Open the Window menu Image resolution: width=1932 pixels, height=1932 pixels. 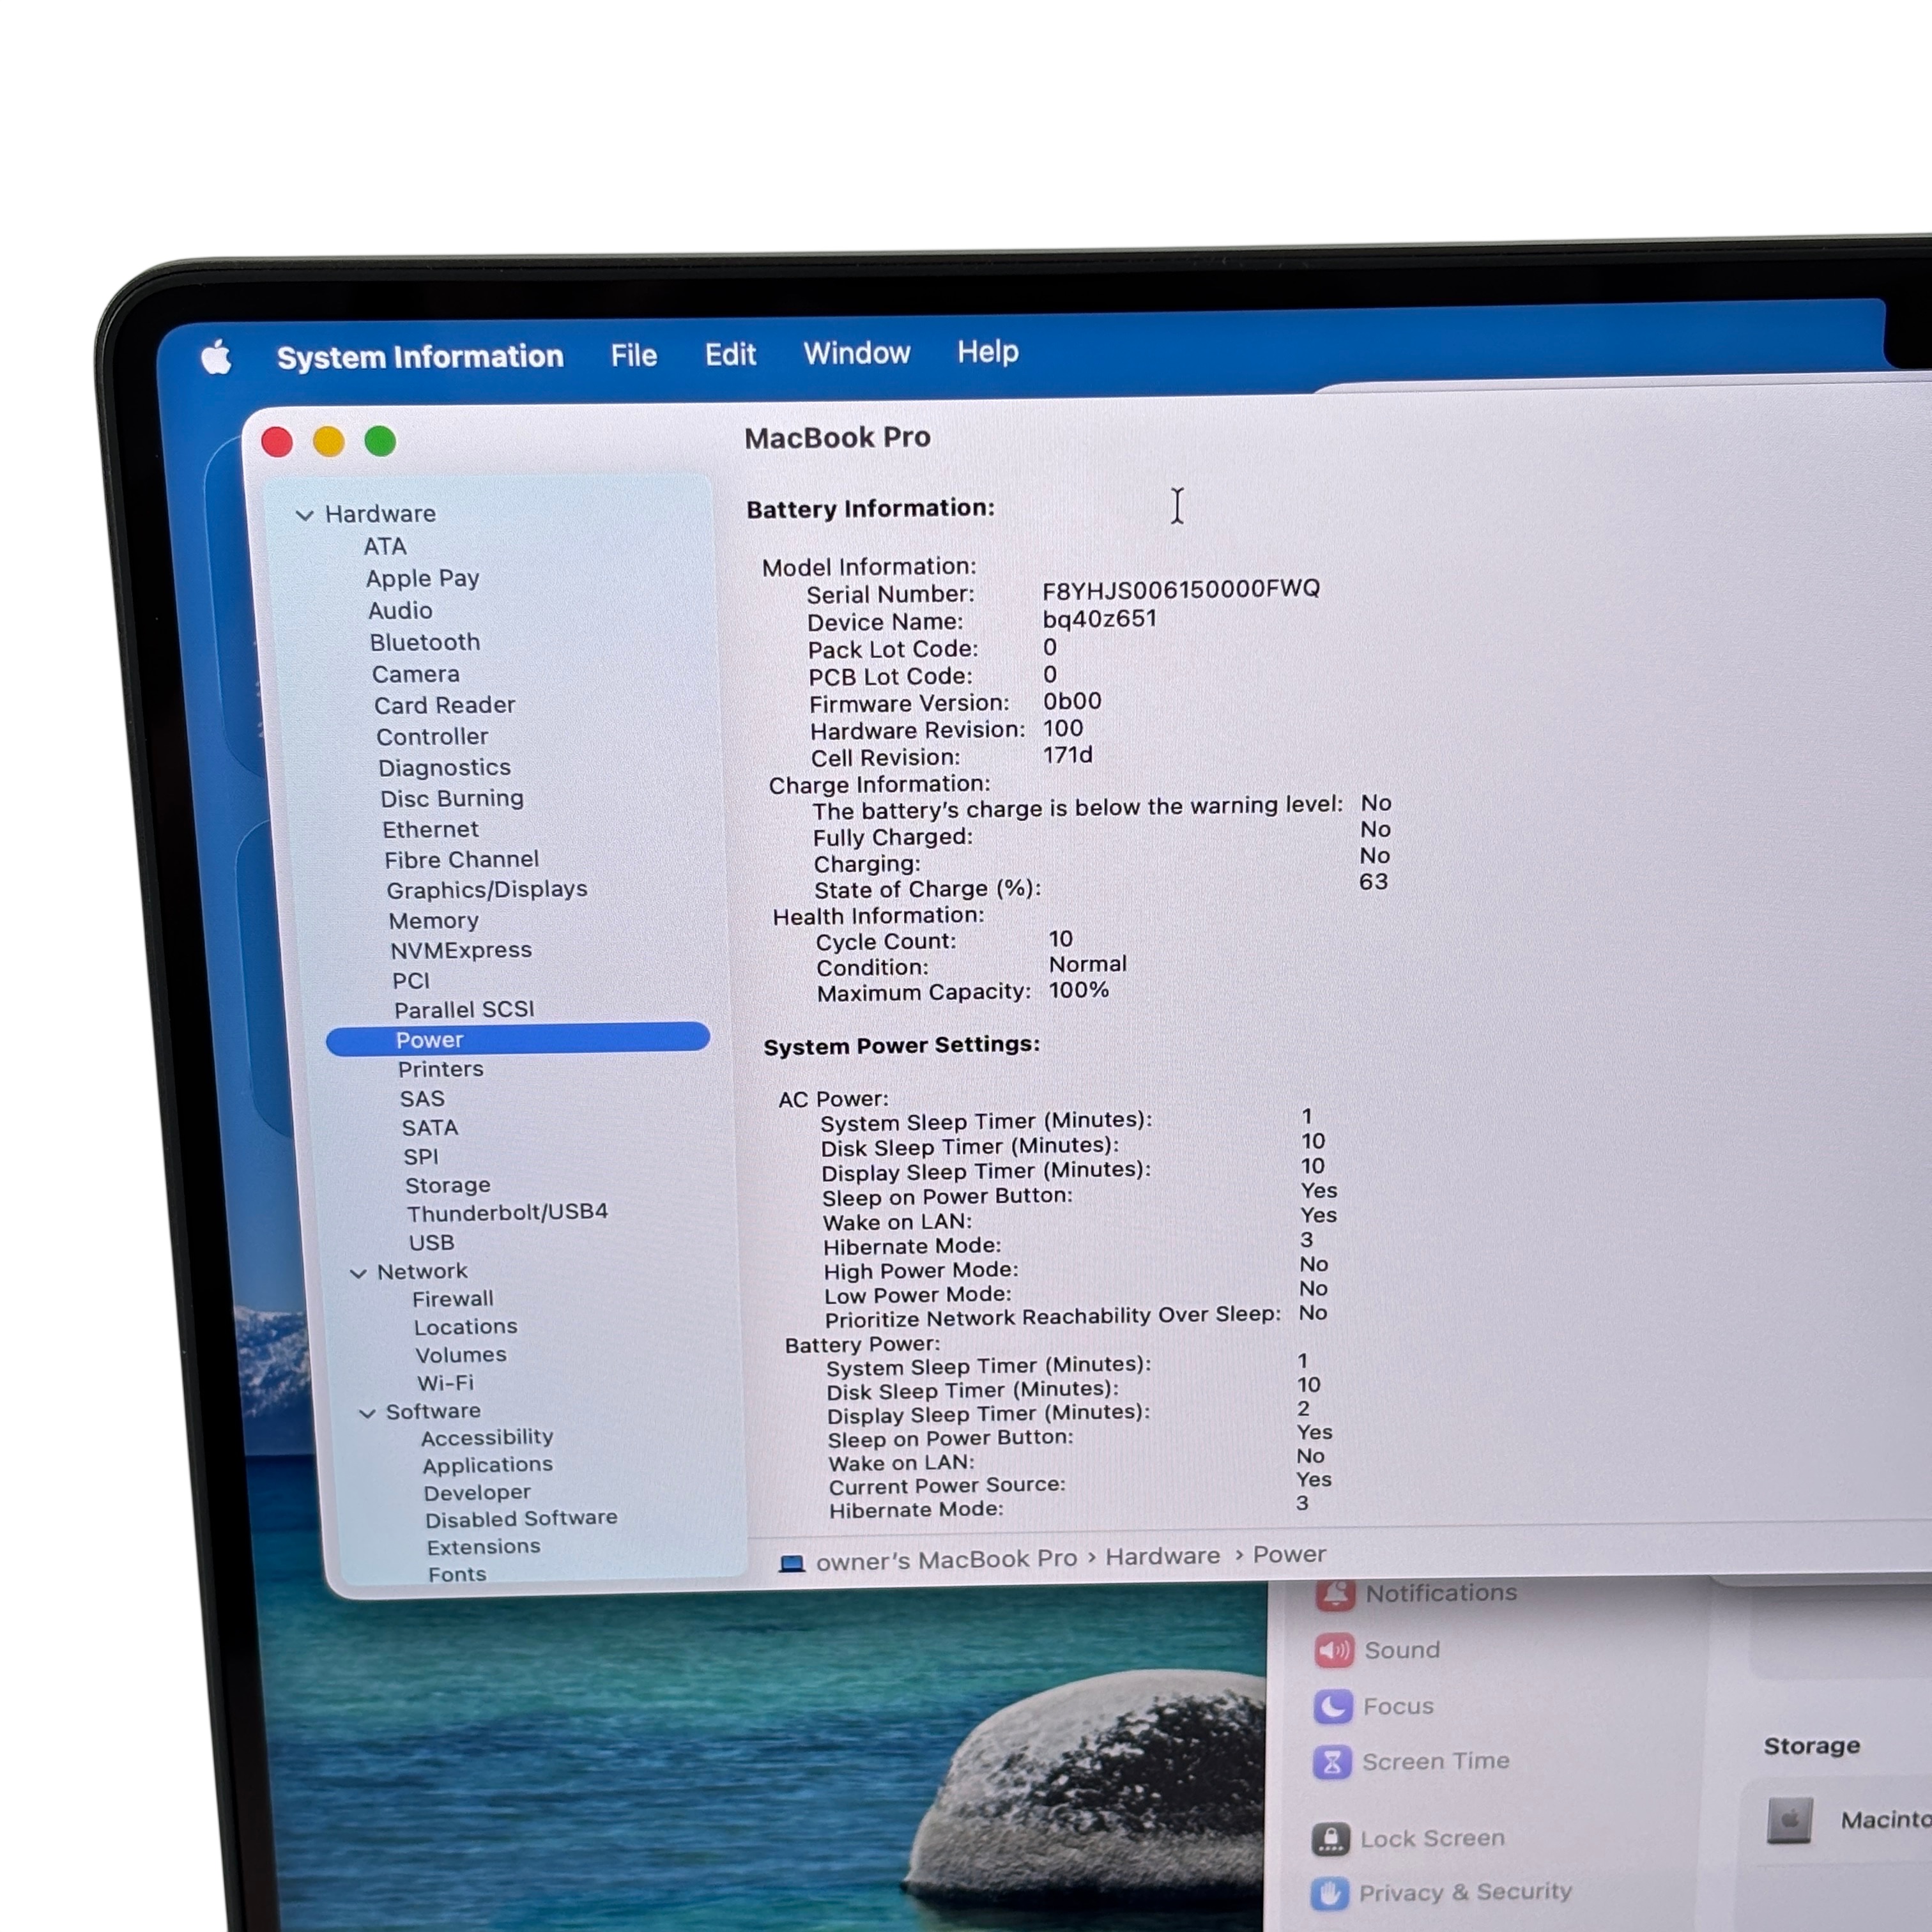[x=856, y=353]
